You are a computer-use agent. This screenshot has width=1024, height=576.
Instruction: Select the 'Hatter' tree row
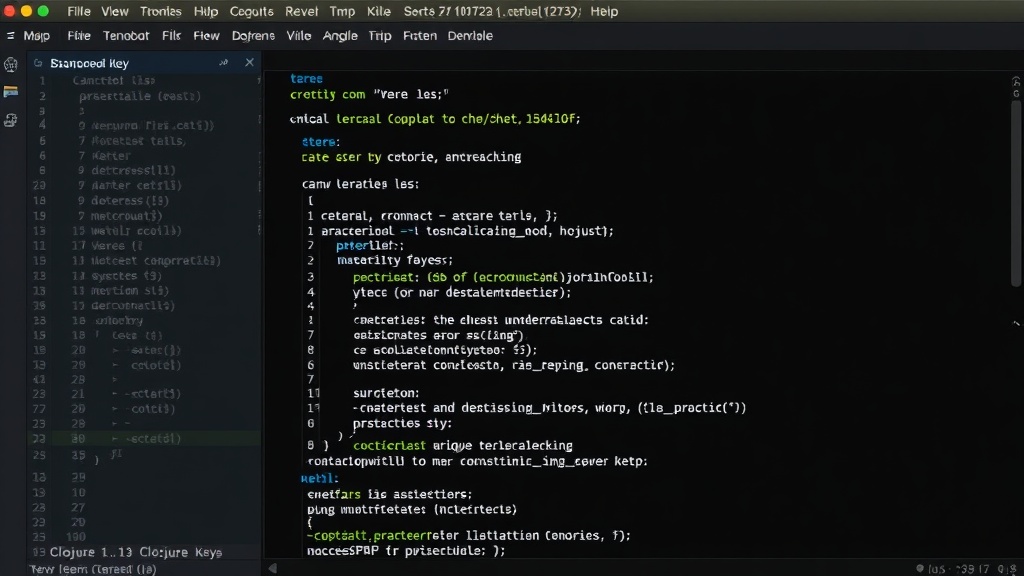(111, 156)
